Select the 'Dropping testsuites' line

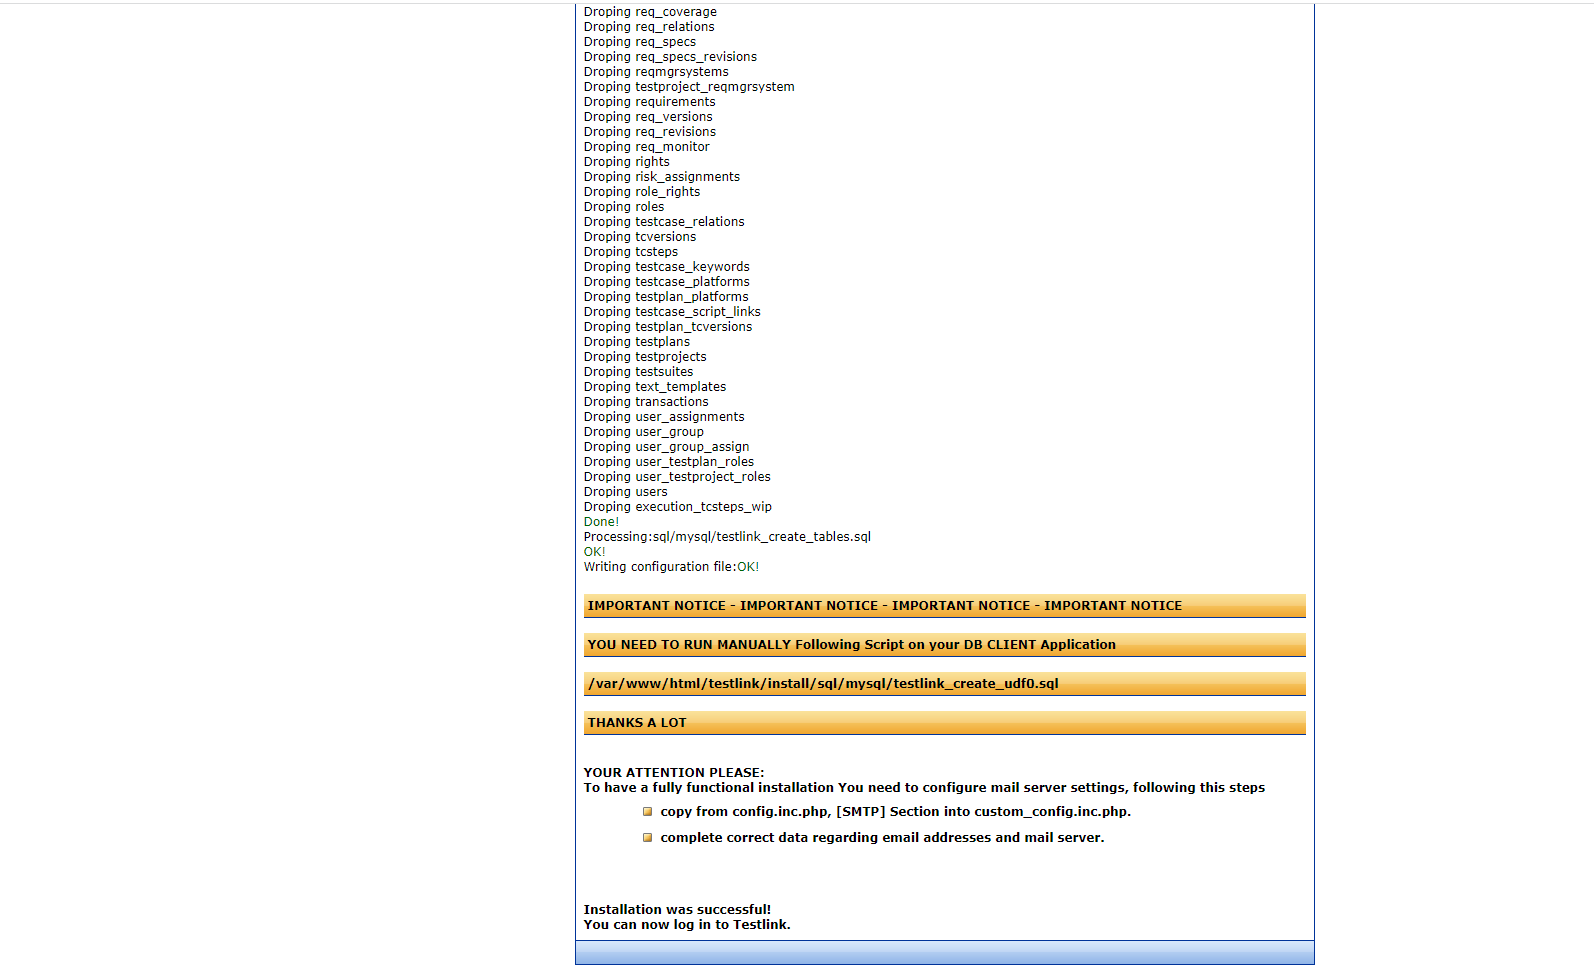click(638, 372)
